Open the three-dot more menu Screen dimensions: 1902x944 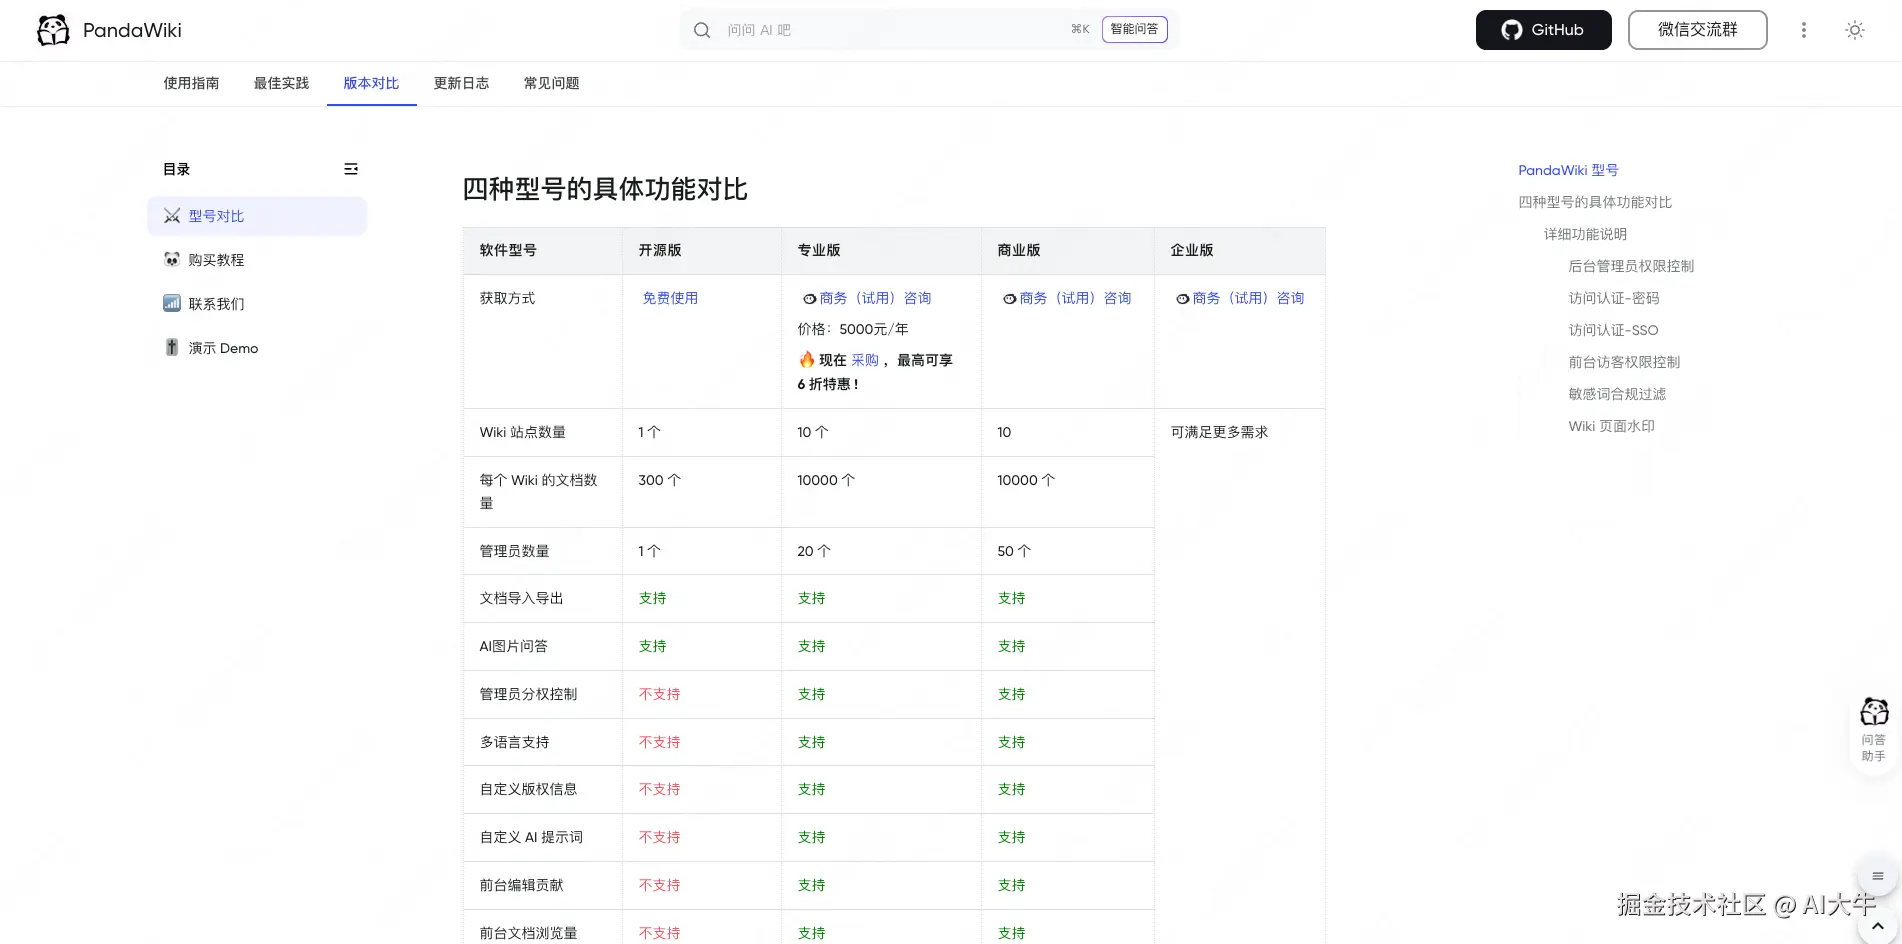[x=1804, y=30]
